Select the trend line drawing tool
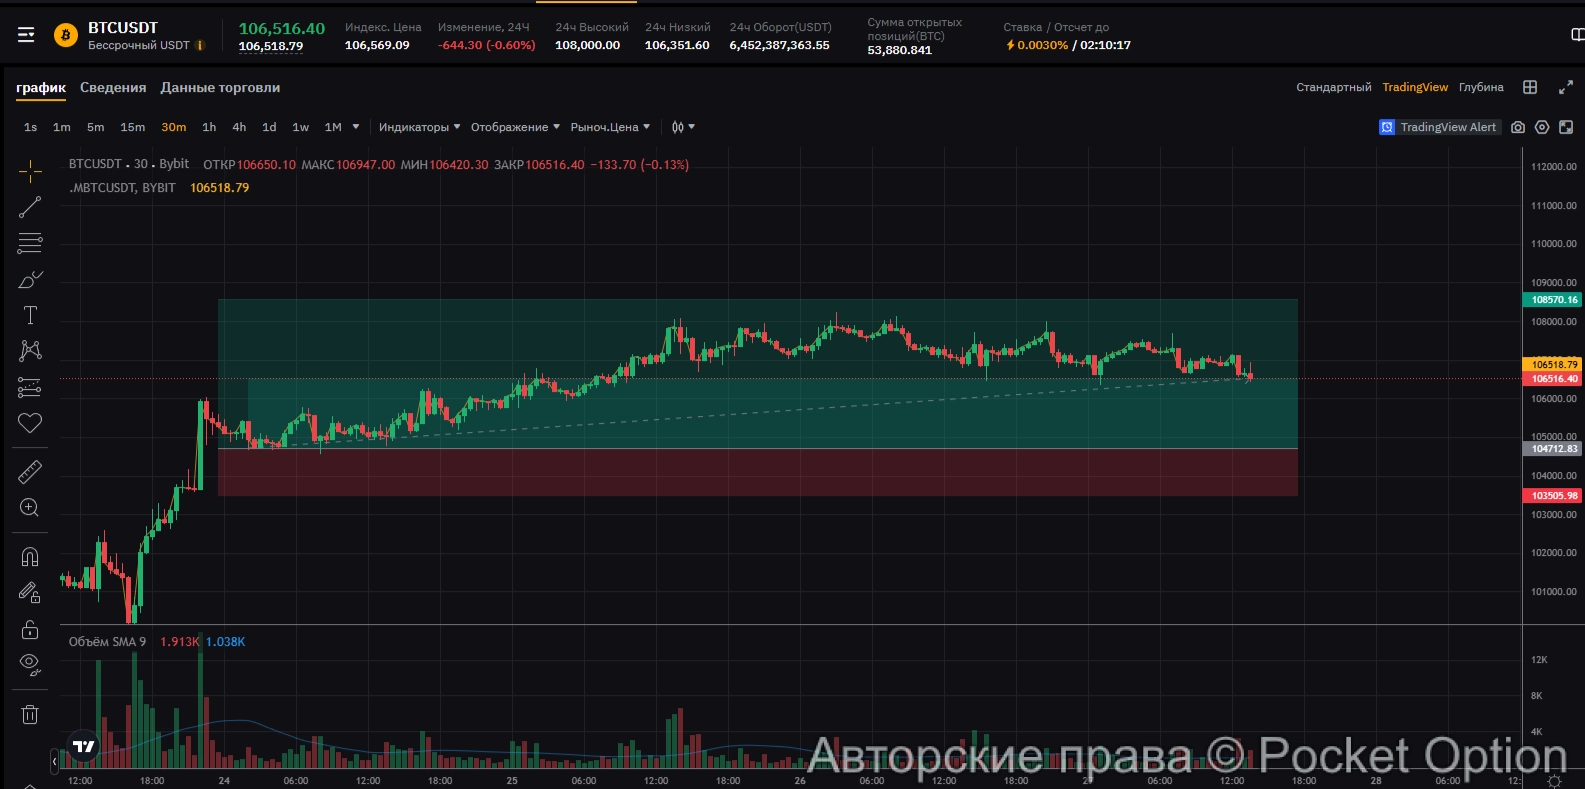The height and width of the screenshot is (789, 1585). point(30,207)
